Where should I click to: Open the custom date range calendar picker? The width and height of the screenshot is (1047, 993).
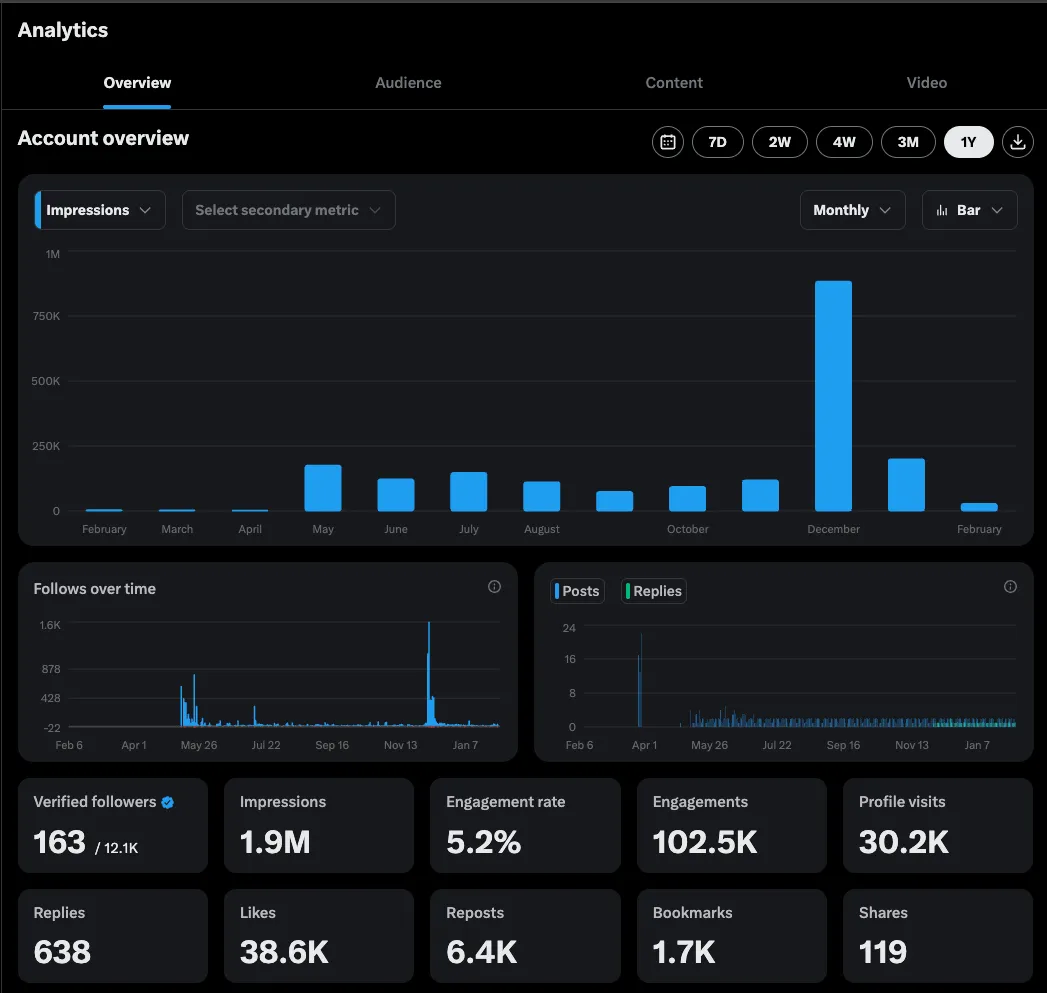click(x=667, y=142)
